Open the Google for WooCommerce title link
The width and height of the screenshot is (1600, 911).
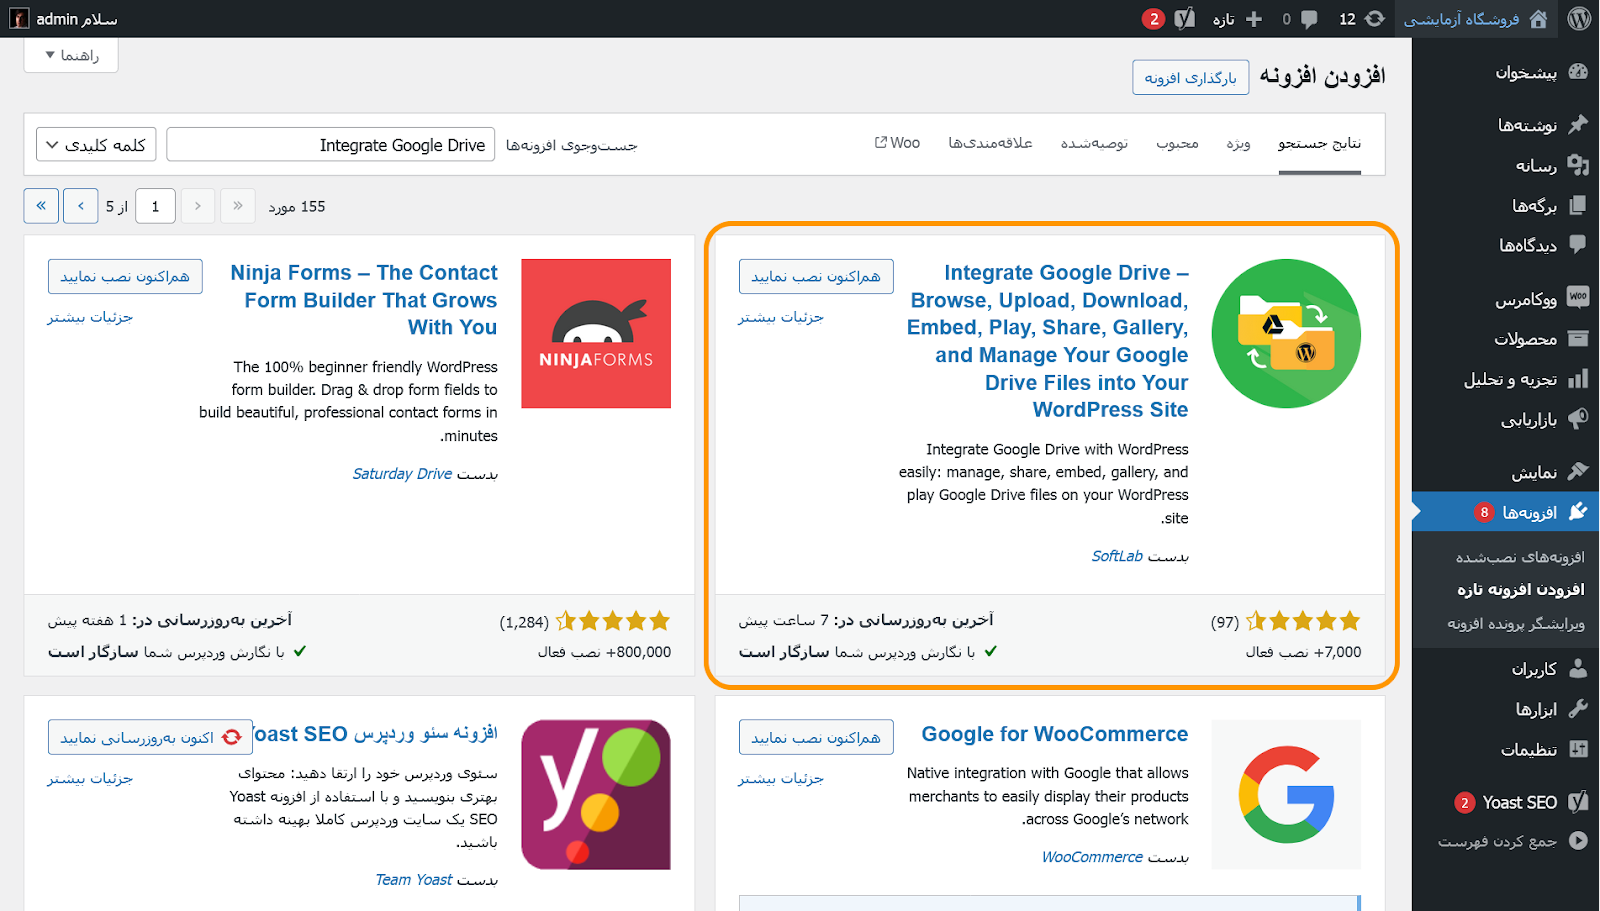coord(1055,734)
